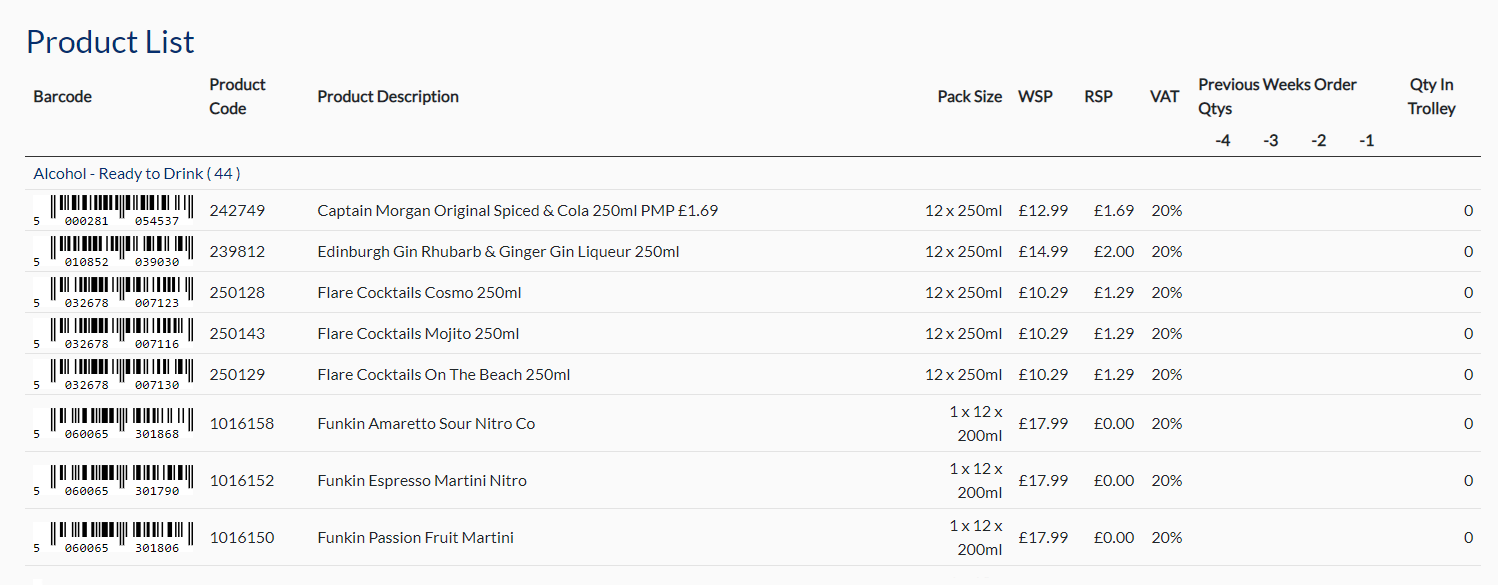Click the Product Description column header
Image resolution: width=1498 pixels, height=585 pixels.
388,97
